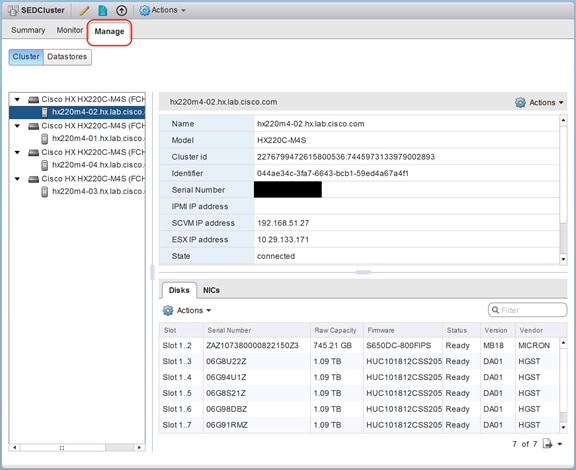The height and width of the screenshot is (470, 576).
Task: Switch to the Summary tab
Action: [28, 30]
